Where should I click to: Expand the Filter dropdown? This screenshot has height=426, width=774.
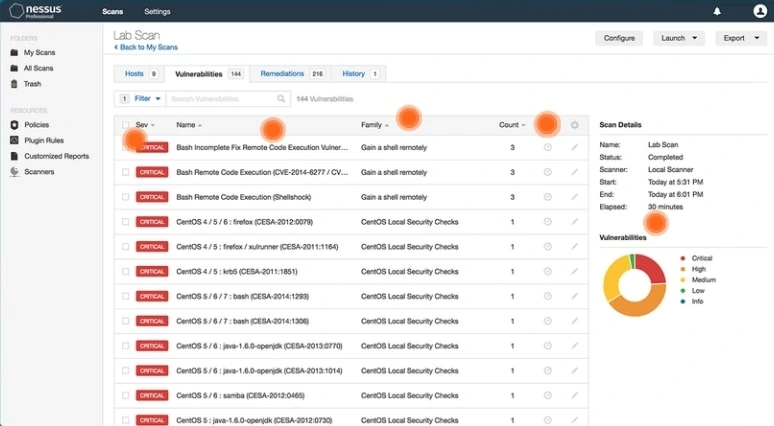tap(141, 99)
